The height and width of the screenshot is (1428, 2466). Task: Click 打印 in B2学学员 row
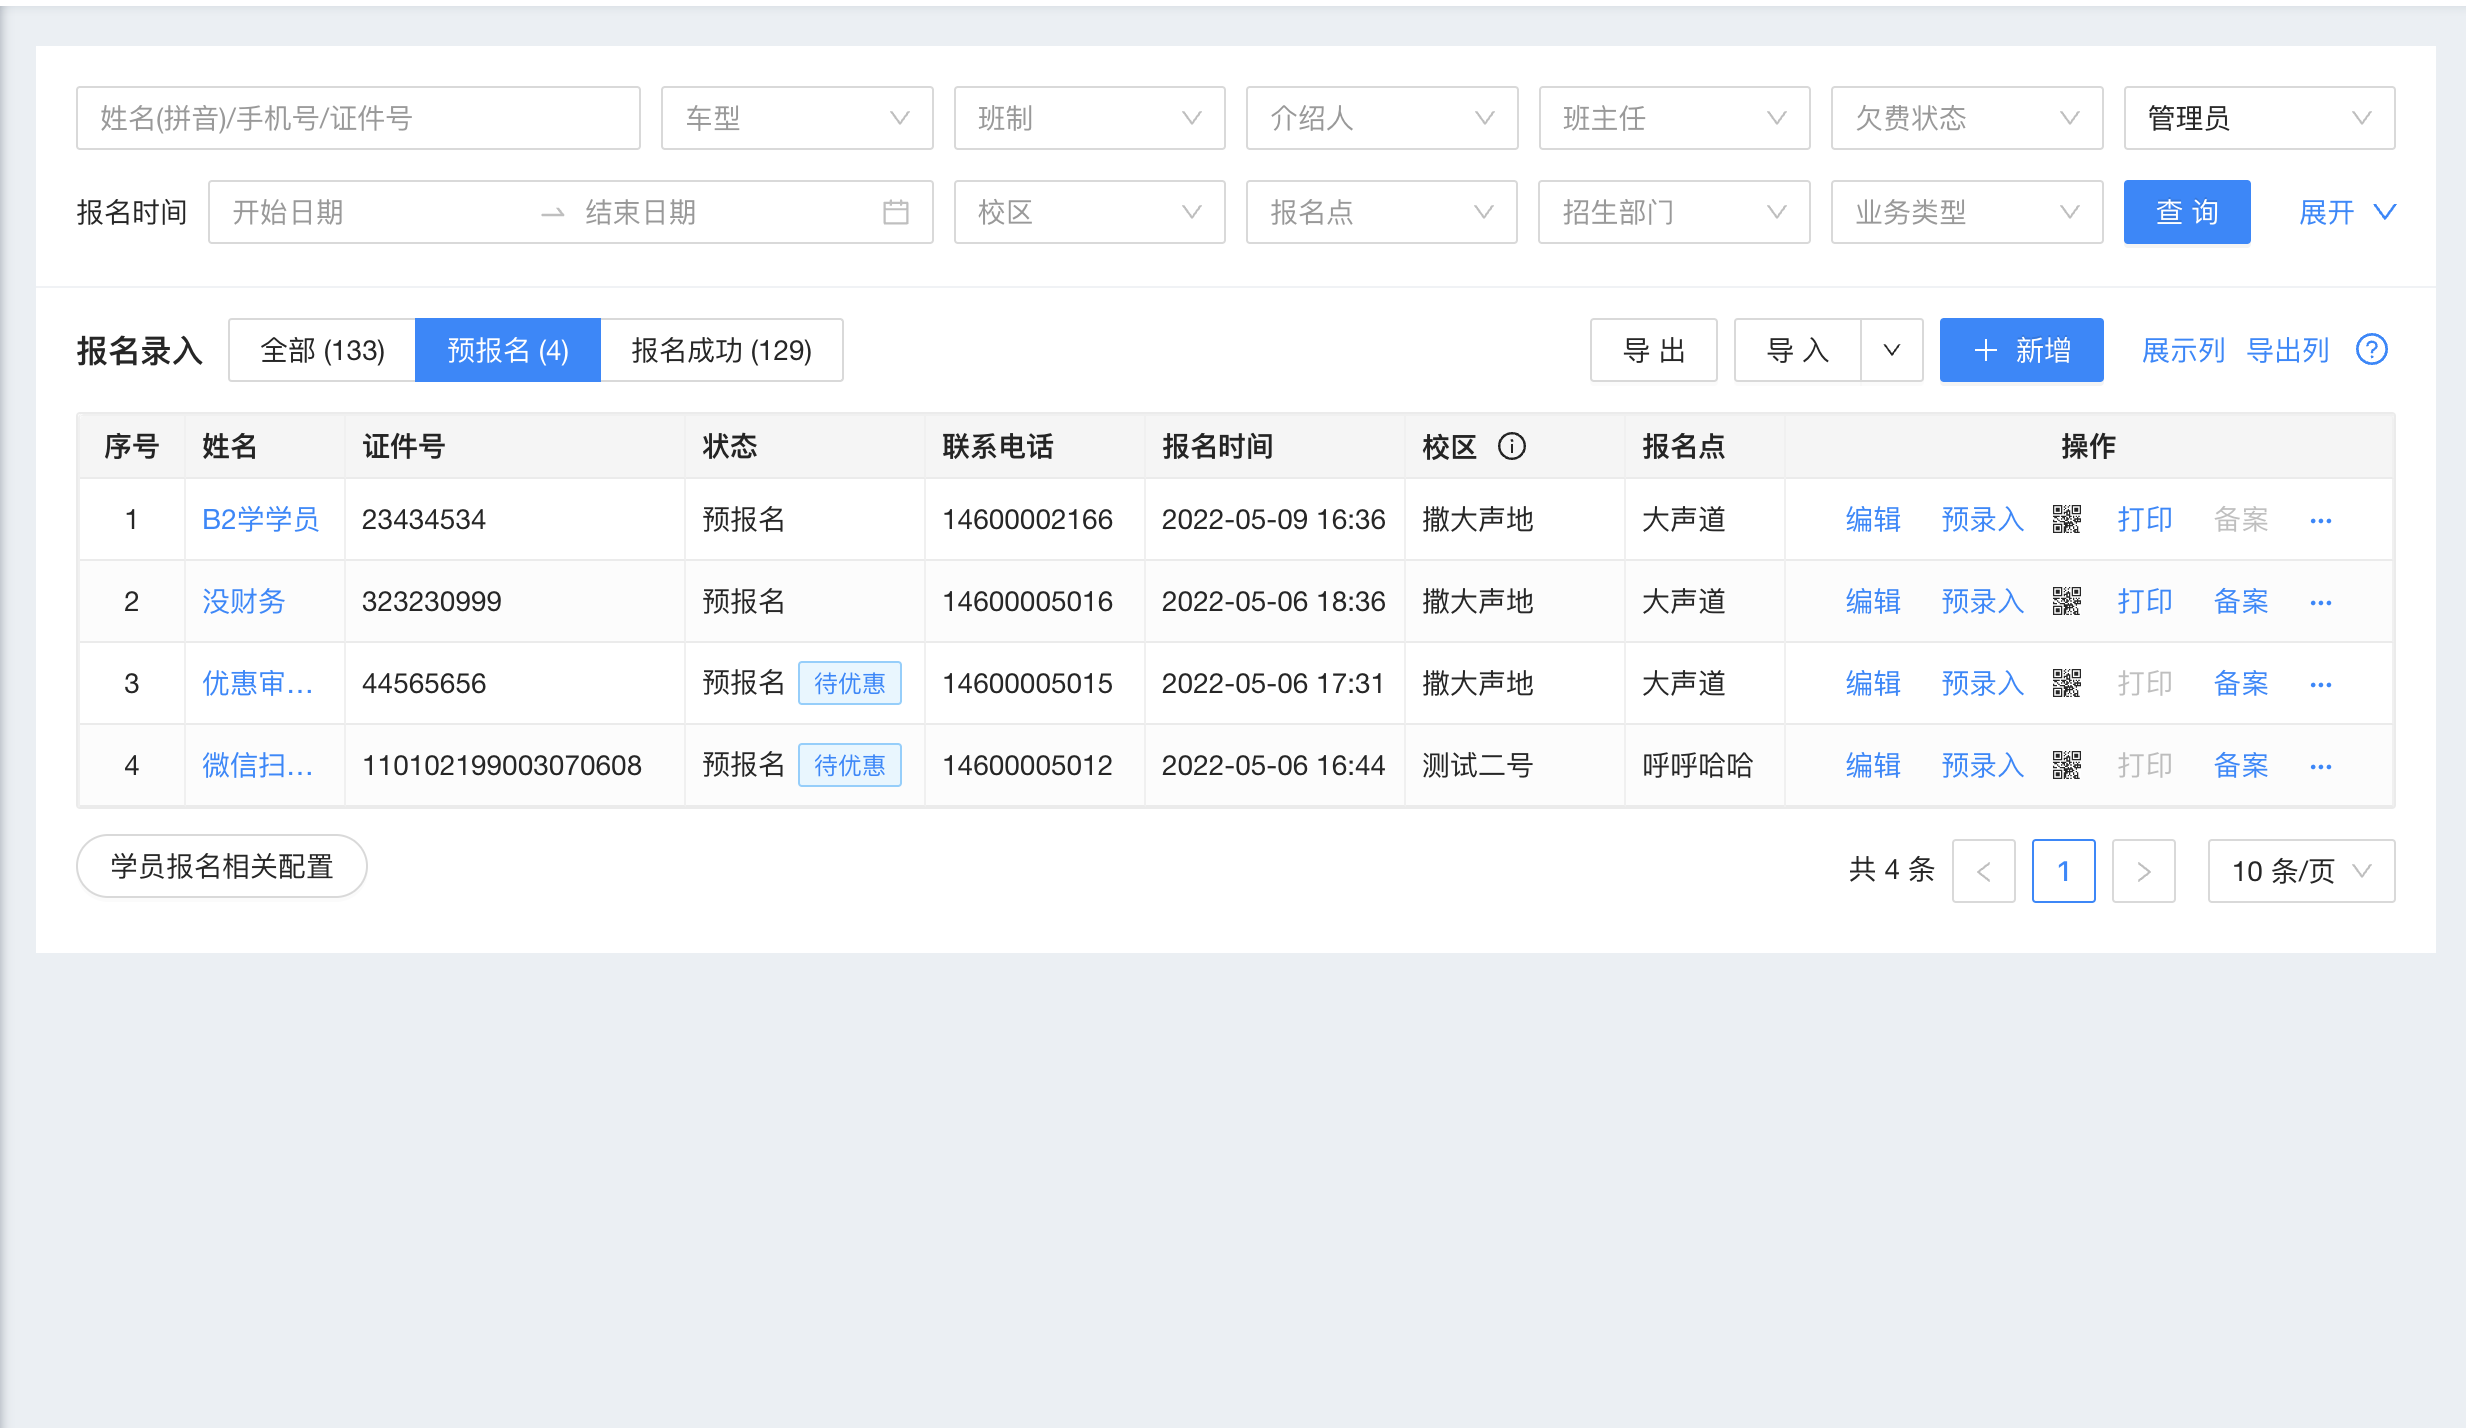(2145, 519)
